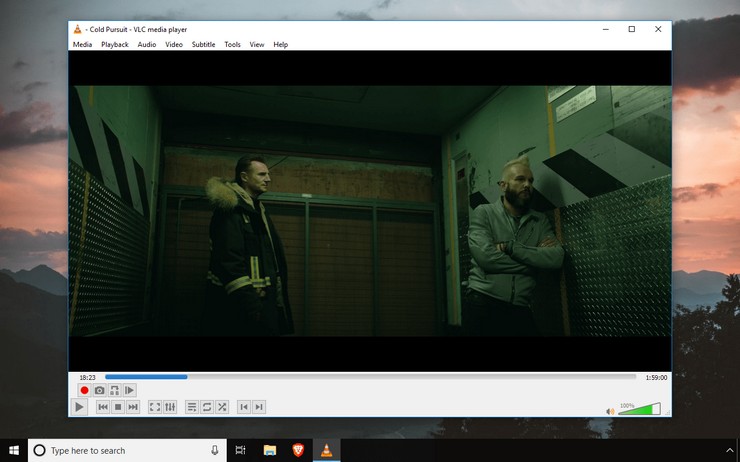Seek within the playback progress bar
The image size is (740, 462).
(370, 377)
